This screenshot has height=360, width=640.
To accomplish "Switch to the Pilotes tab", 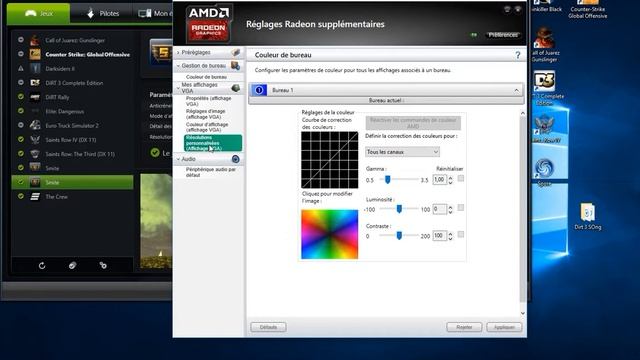I will click(x=102, y=13).
